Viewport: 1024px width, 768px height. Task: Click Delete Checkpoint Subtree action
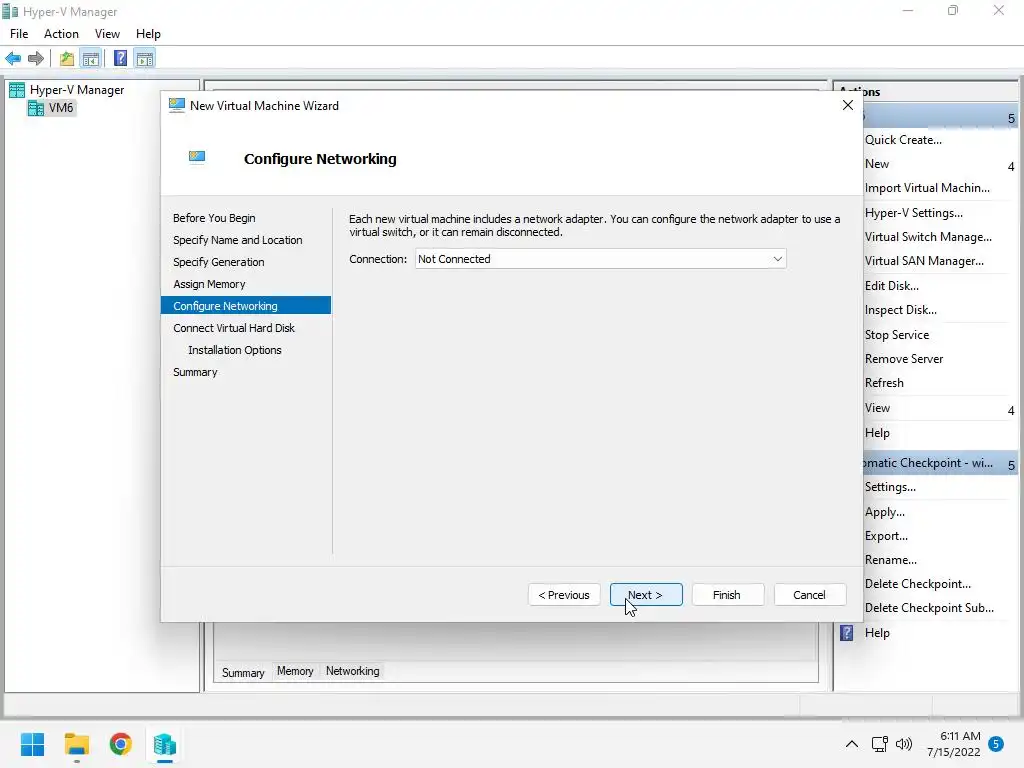point(929,608)
